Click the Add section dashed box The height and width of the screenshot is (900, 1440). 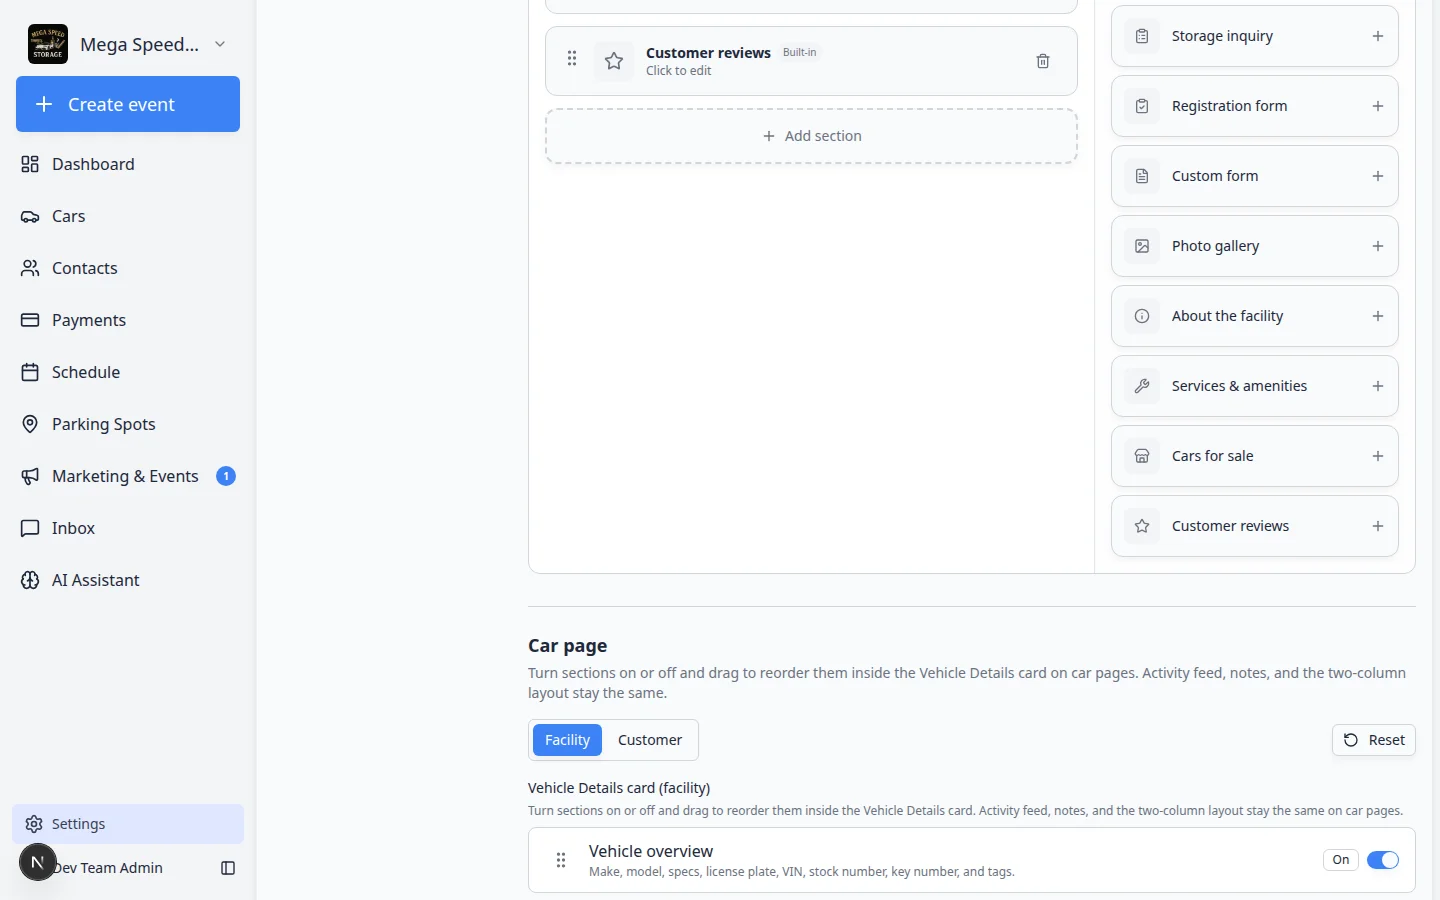tap(811, 136)
